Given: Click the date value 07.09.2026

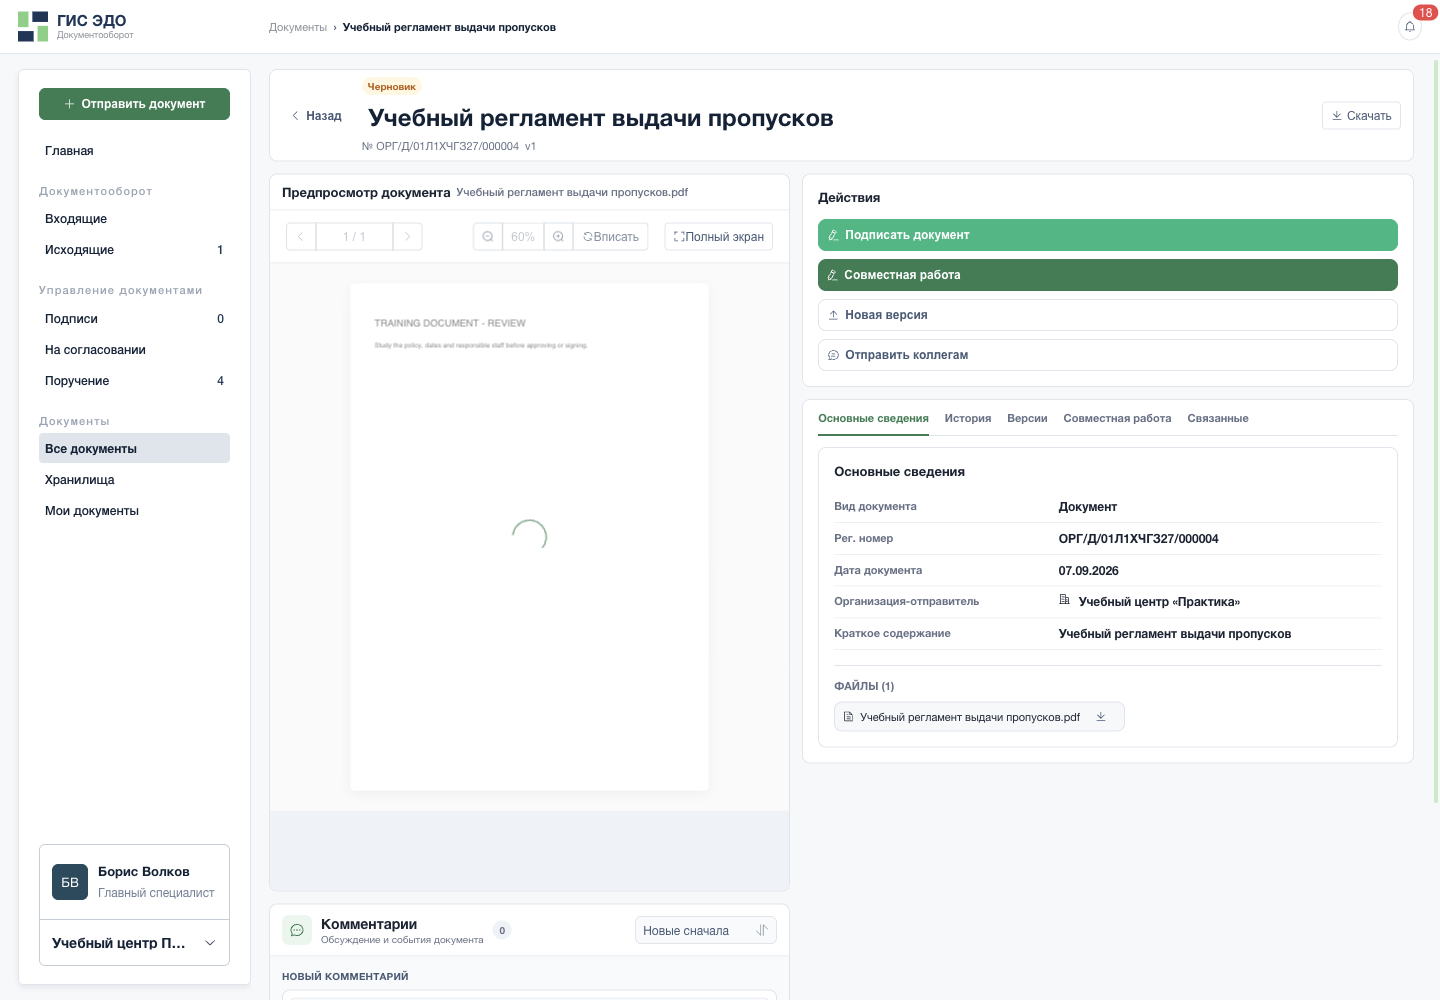Looking at the screenshot, I should [1088, 570].
